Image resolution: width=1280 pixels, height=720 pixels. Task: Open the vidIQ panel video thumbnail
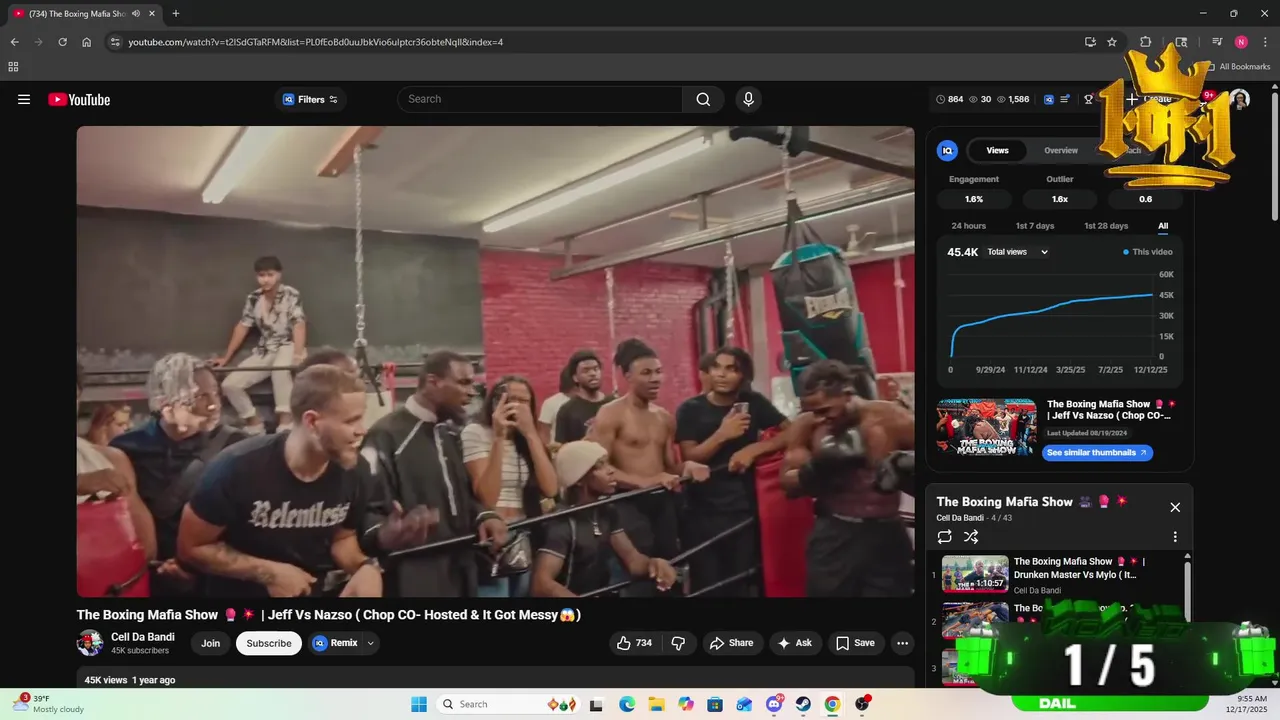coord(986,427)
